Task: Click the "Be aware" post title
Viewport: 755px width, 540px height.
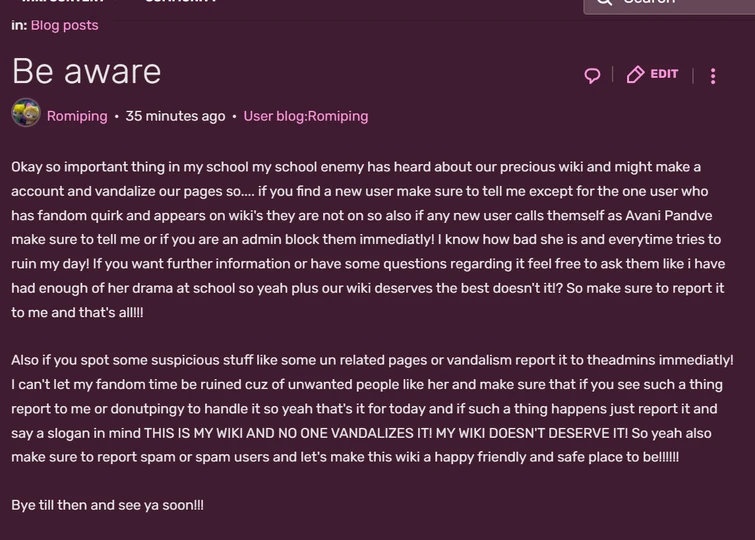Action: pos(86,71)
